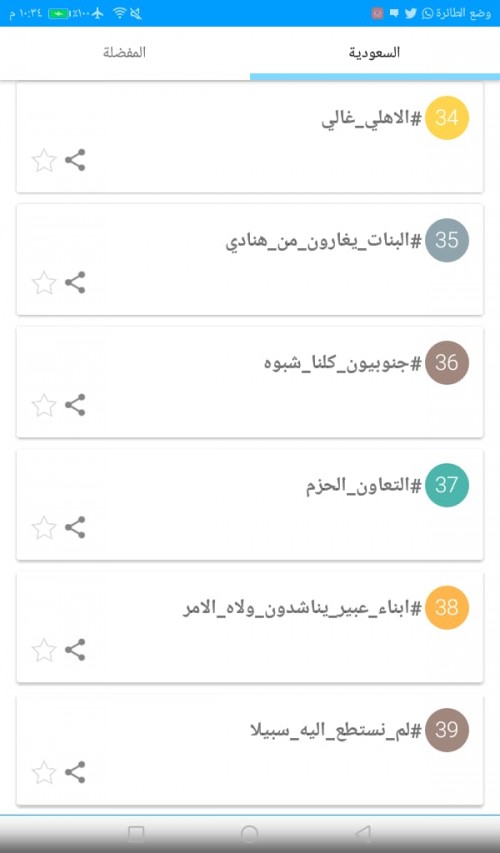This screenshot has height=853, width=500.
Task: Share hashtag ranked 37
Action: pos(75,527)
